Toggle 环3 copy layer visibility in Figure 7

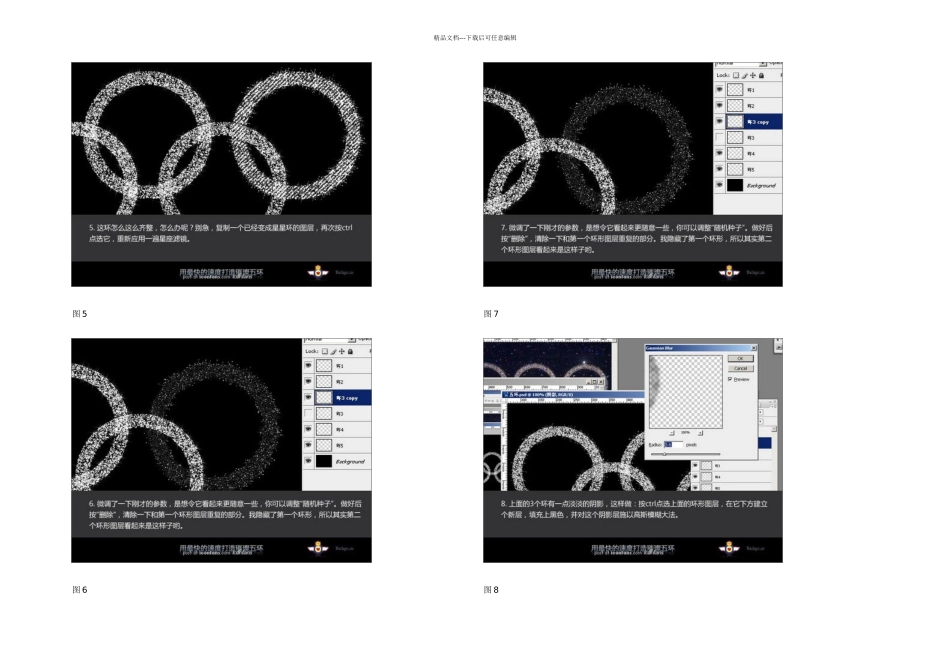click(x=720, y=122)
